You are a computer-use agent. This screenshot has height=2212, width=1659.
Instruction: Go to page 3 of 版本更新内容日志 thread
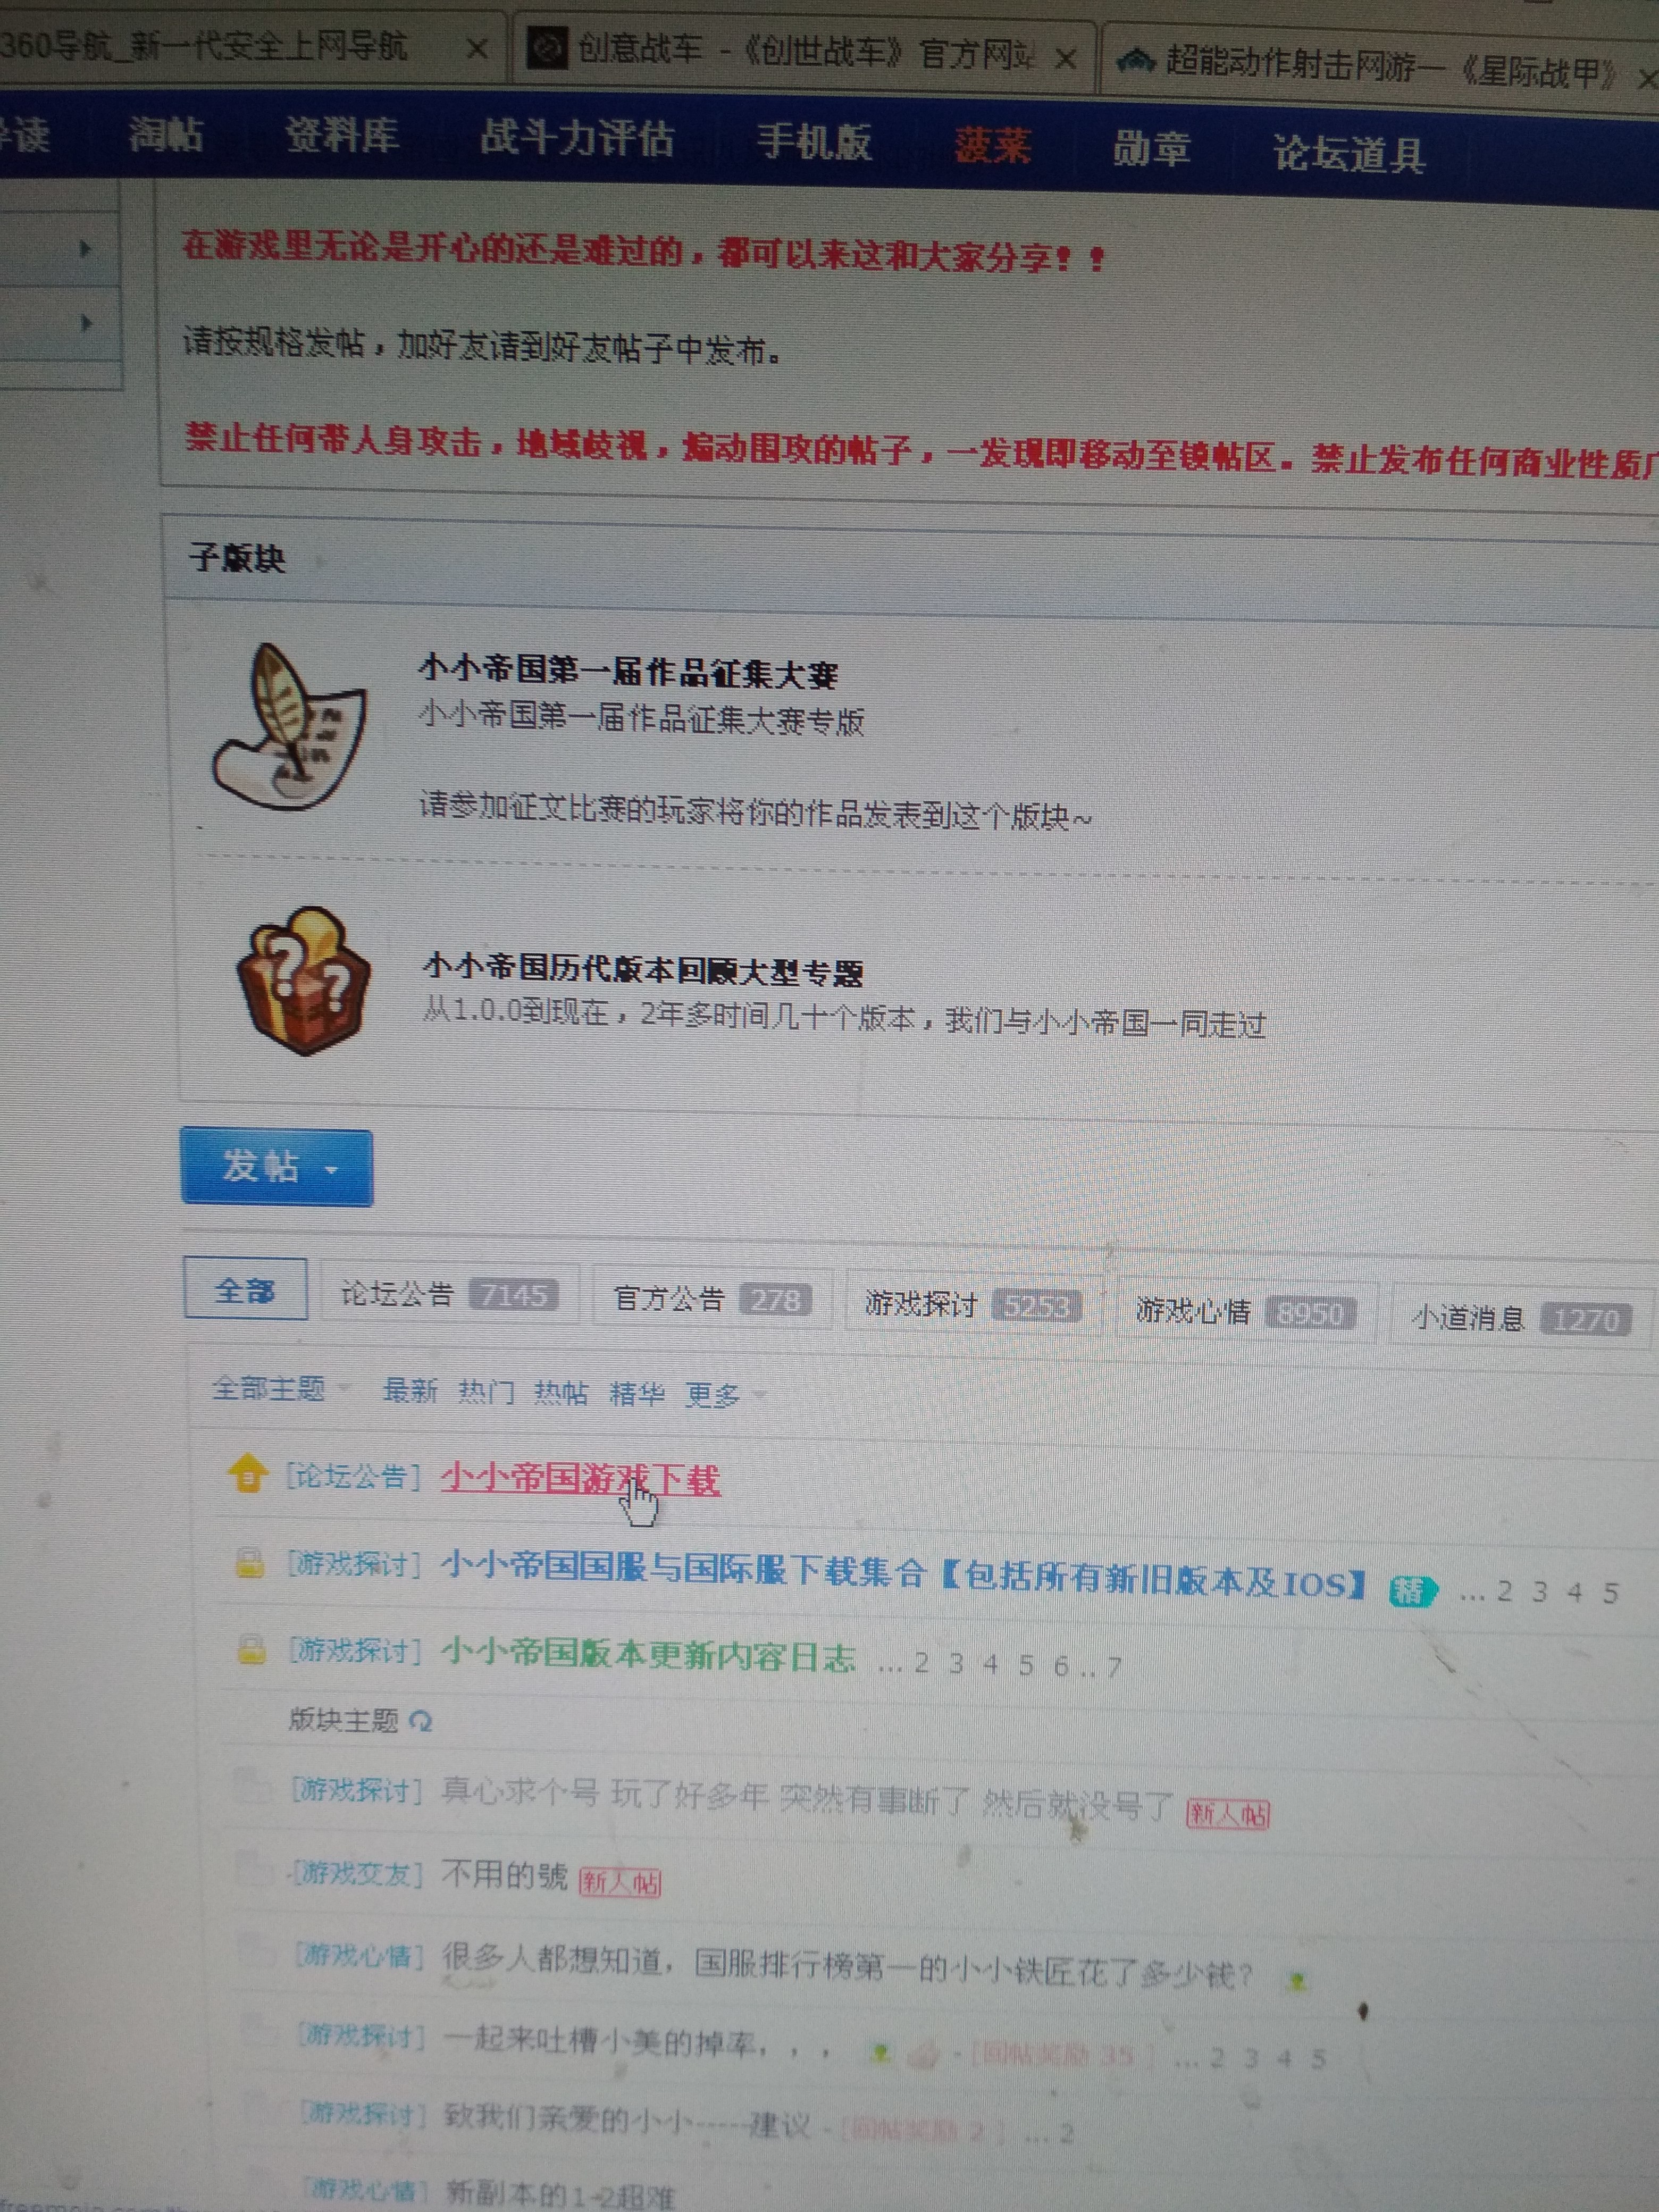(956, 1663)
